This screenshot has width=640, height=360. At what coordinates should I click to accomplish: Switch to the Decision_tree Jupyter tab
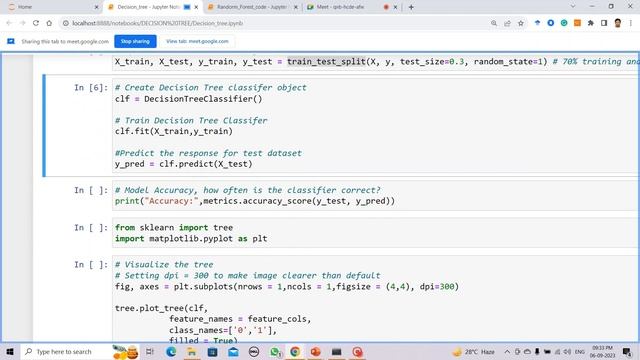tap(152, 7)
